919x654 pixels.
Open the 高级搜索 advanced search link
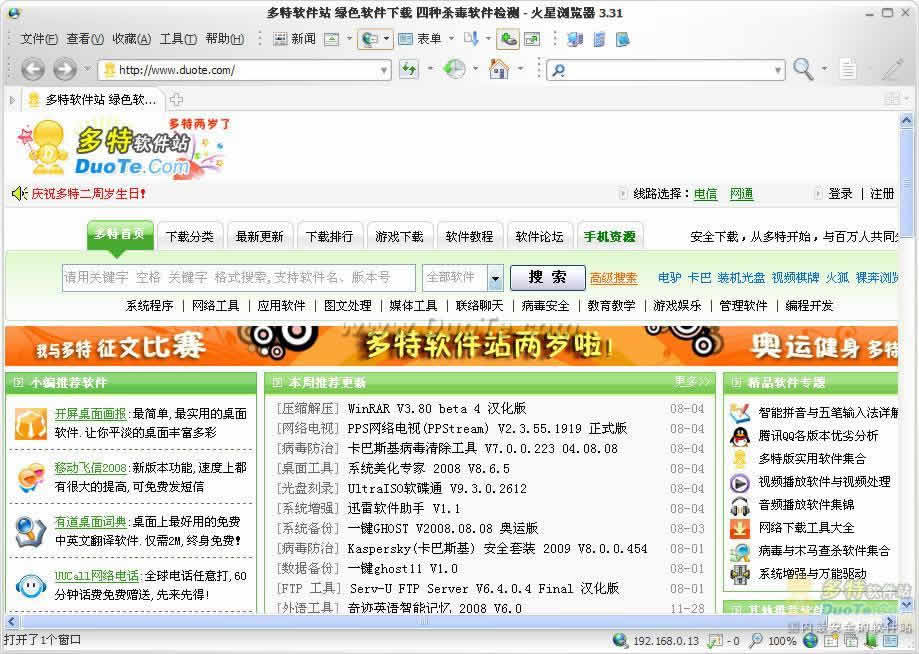[x=613, y=278]
